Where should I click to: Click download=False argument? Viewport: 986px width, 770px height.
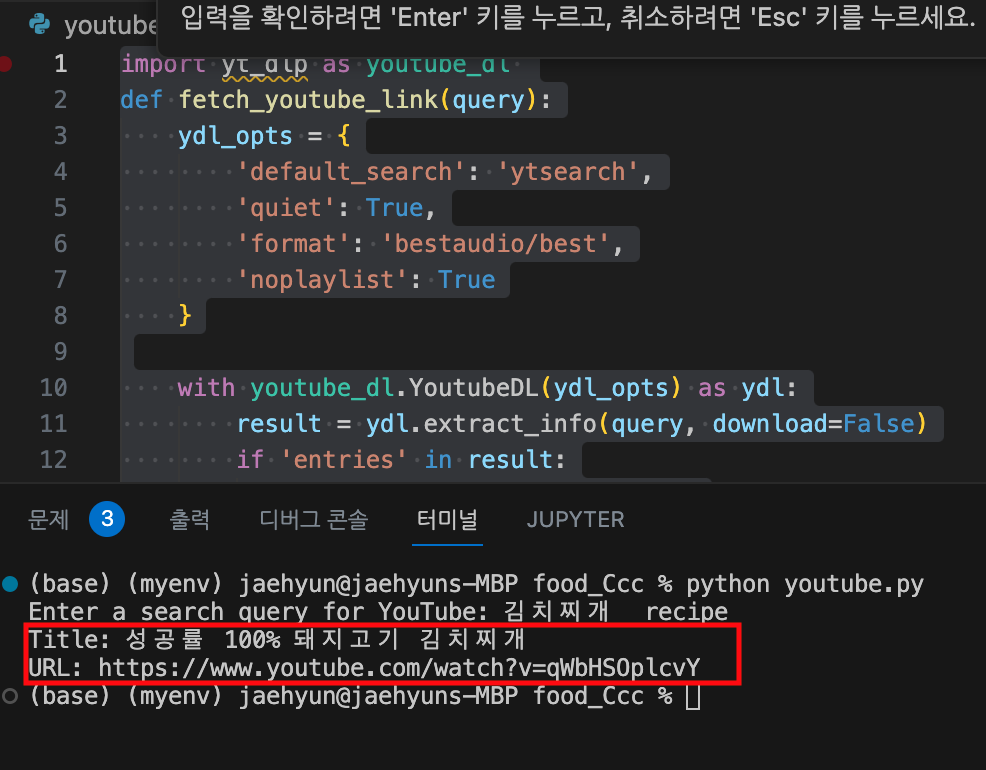[x=814, y=424]
